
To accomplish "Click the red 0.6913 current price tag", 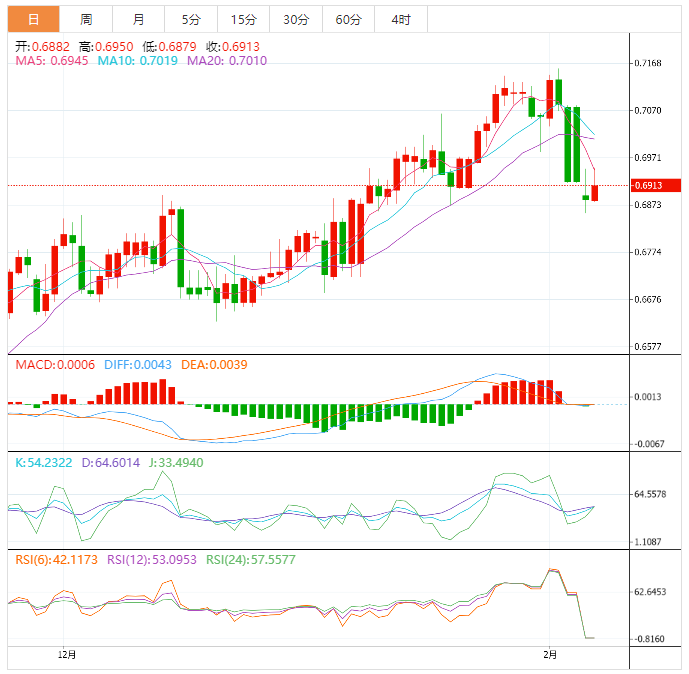I will [655, 185].
